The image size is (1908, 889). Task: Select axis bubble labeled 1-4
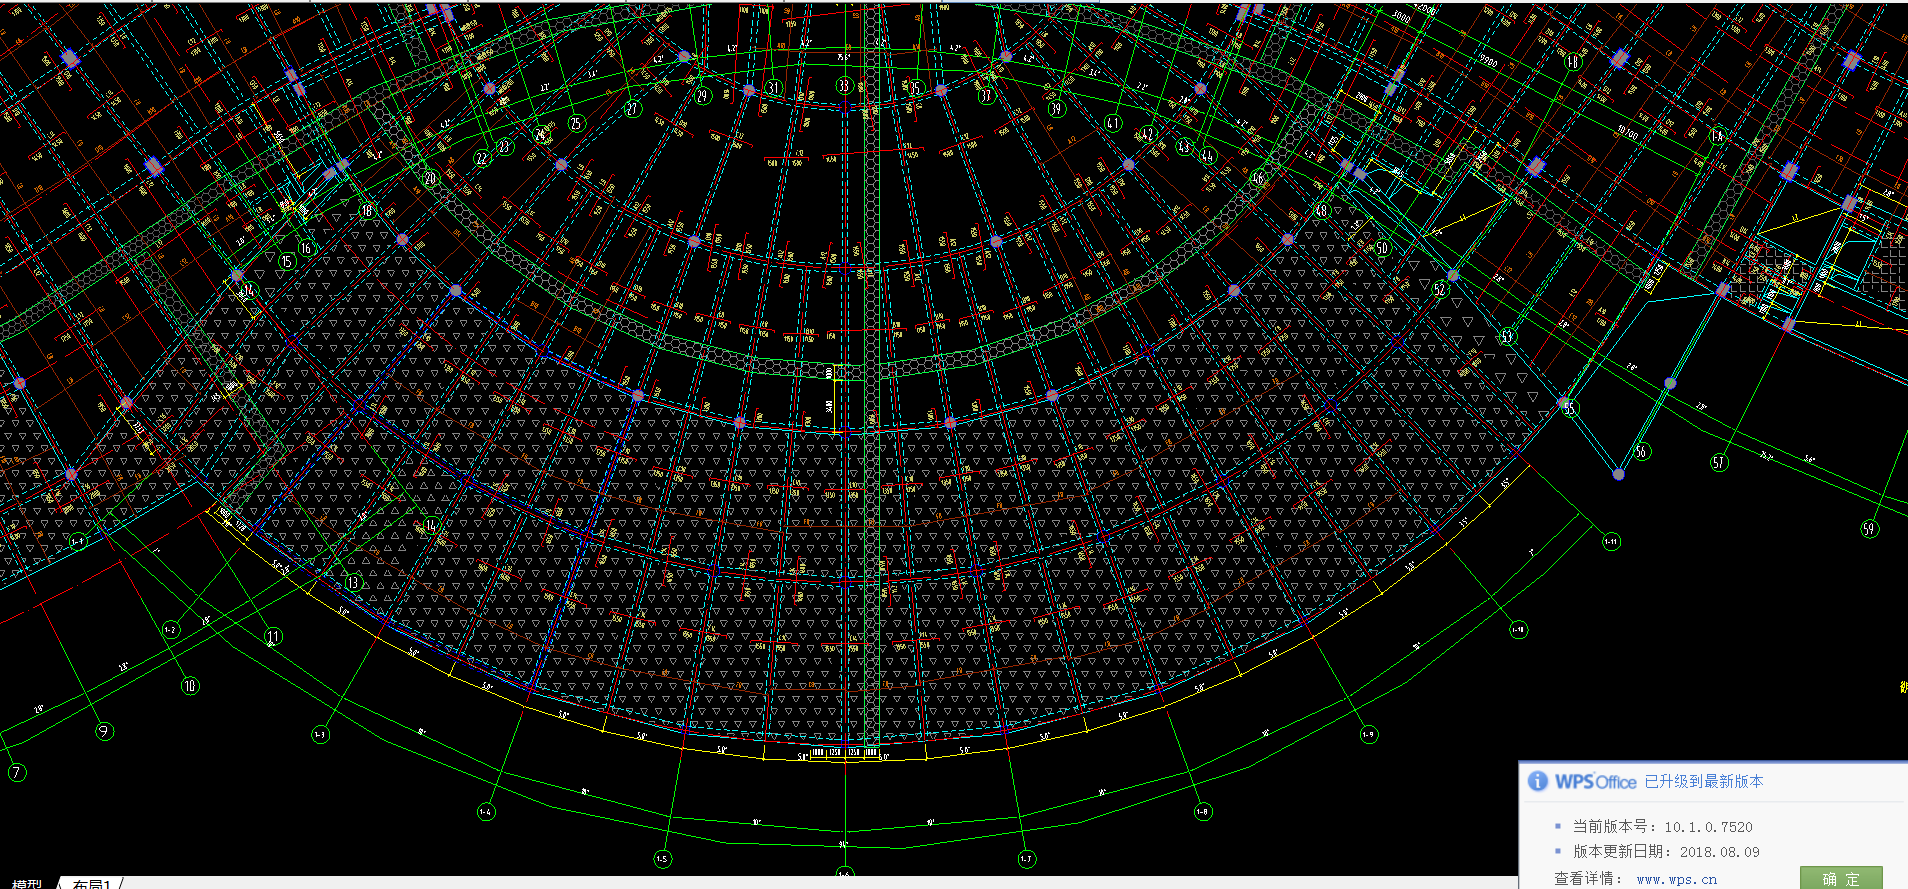(485, 812)
